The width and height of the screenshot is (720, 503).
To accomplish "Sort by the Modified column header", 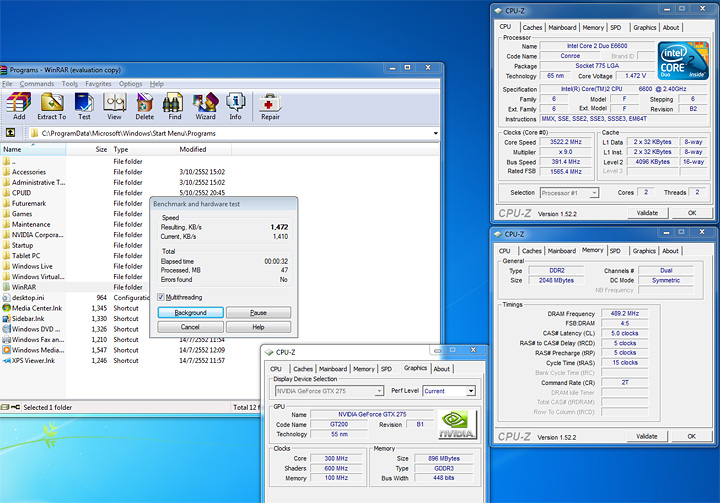I will pyautogui.click(x=204, y=149).
